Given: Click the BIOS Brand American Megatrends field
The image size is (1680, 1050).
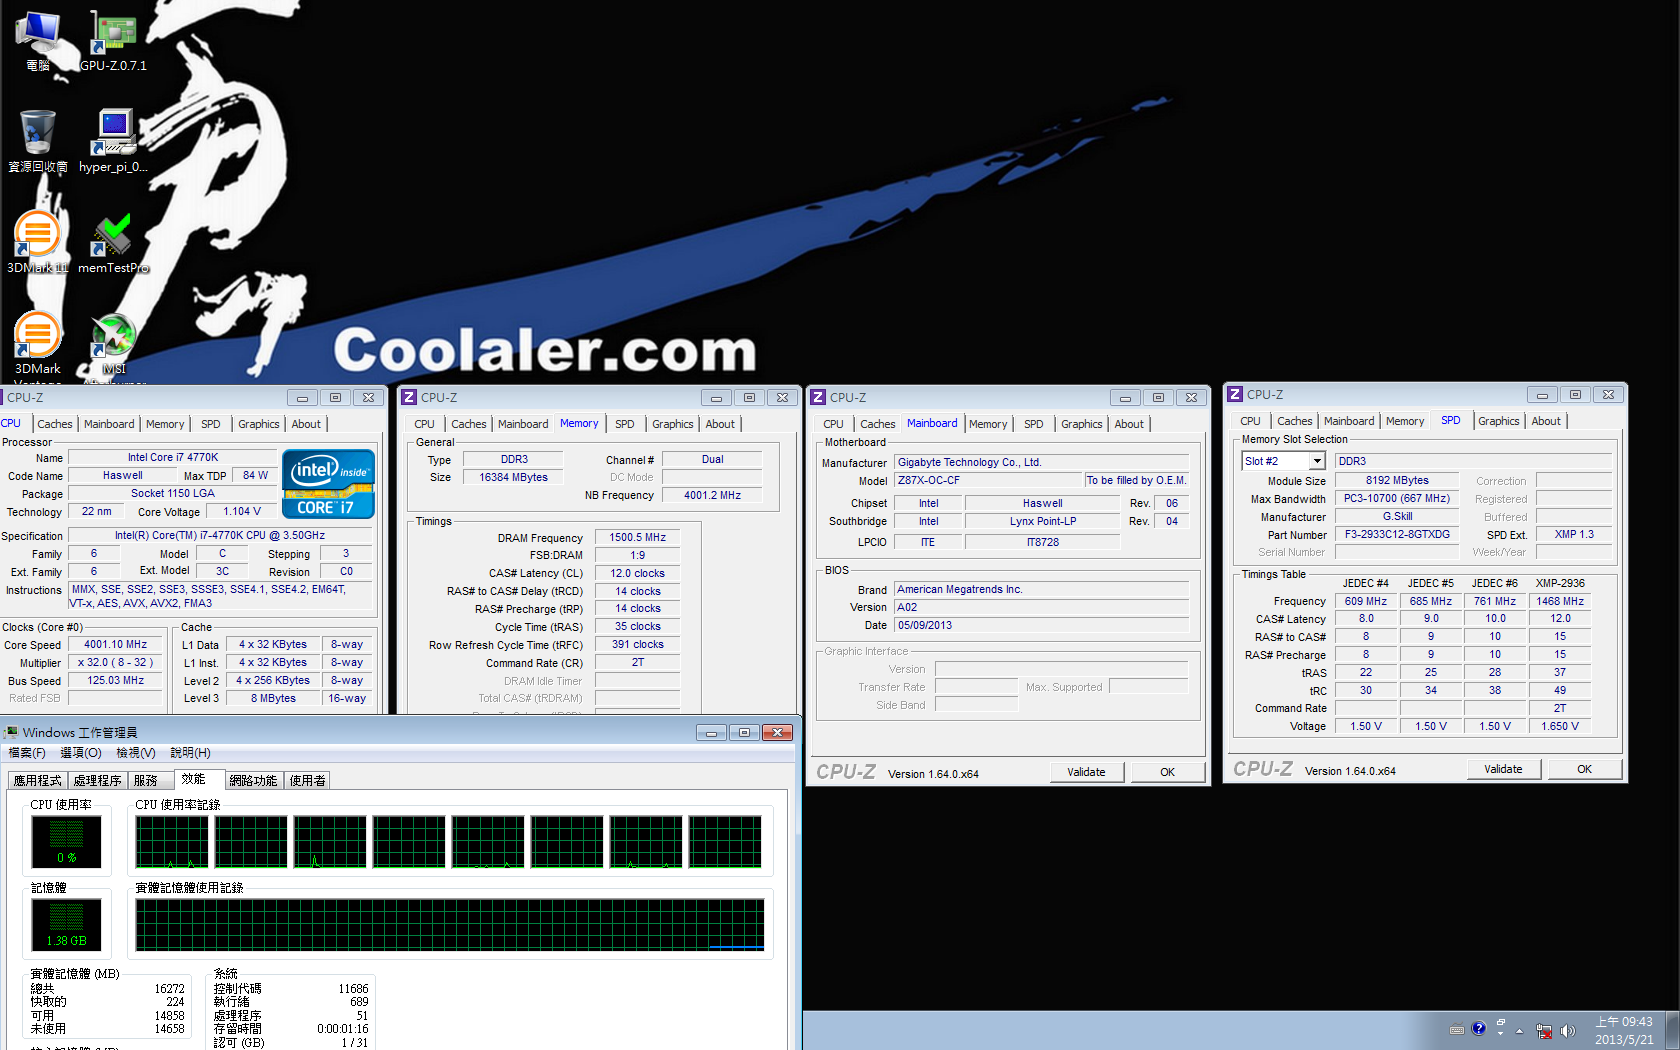Looking at the screenshot, I should (x=1041, y=589).
